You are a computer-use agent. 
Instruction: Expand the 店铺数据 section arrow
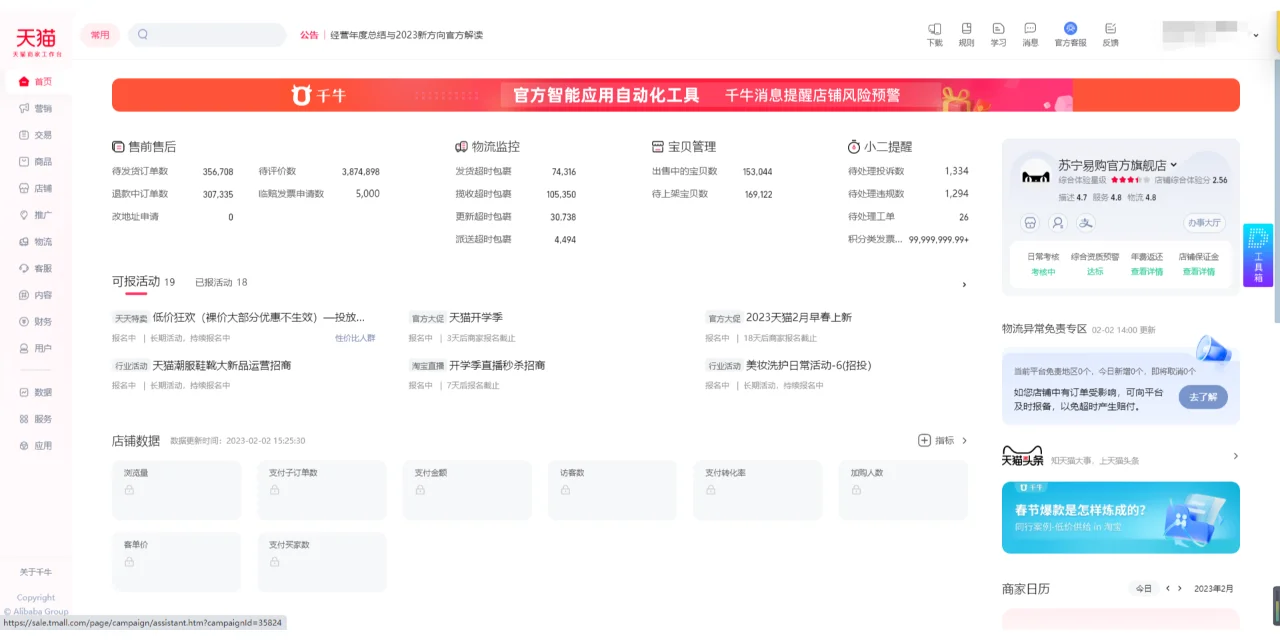click(964, 440)
